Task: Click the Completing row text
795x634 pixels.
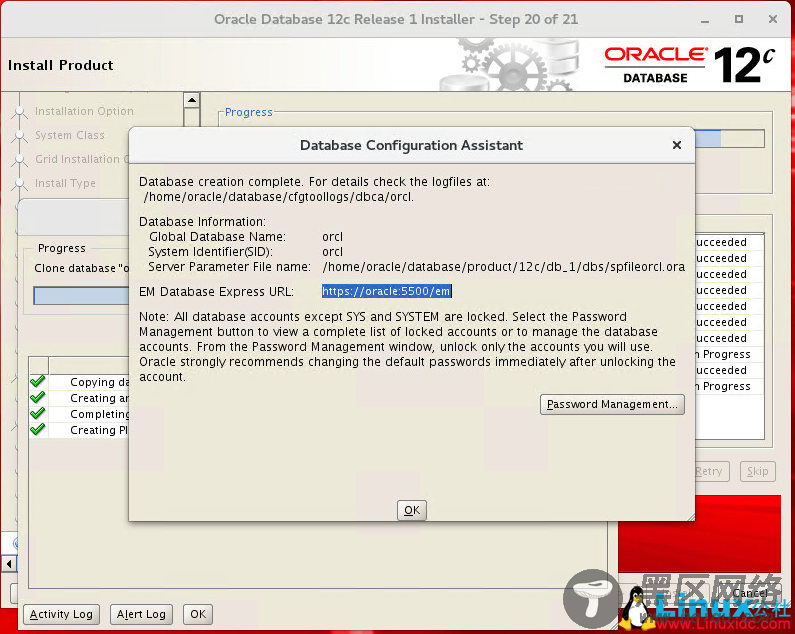Action: point(99,414)
